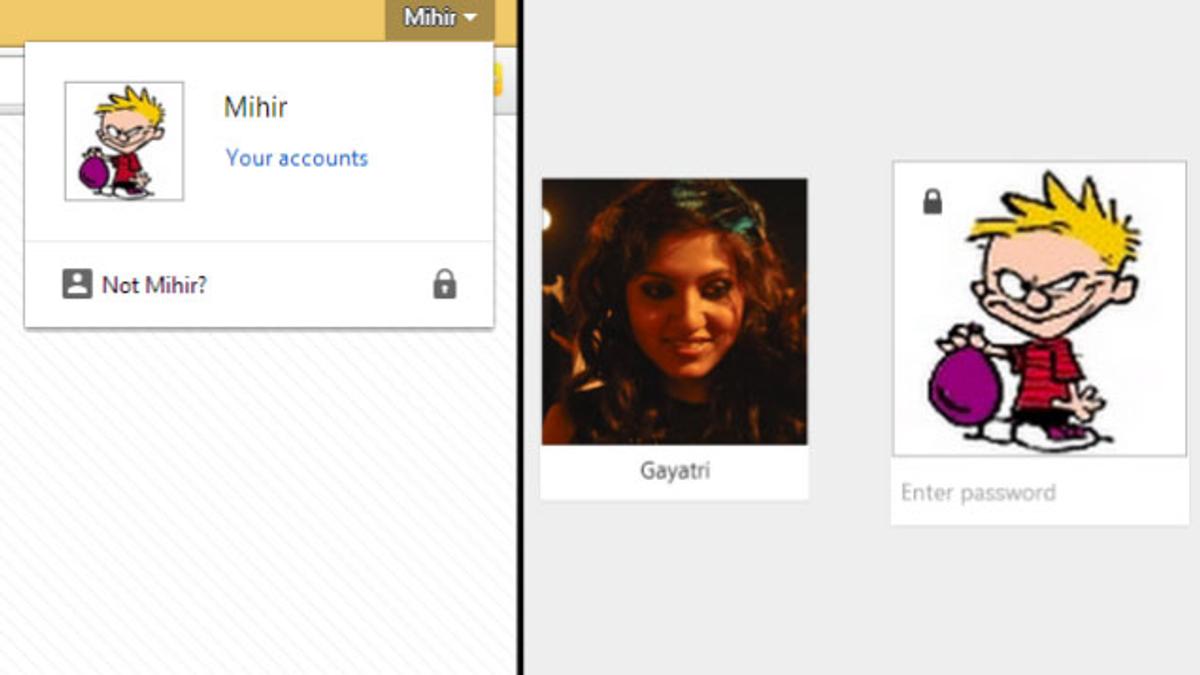
Task: Choose the Not Mihir? option
Action: (154, 285)
